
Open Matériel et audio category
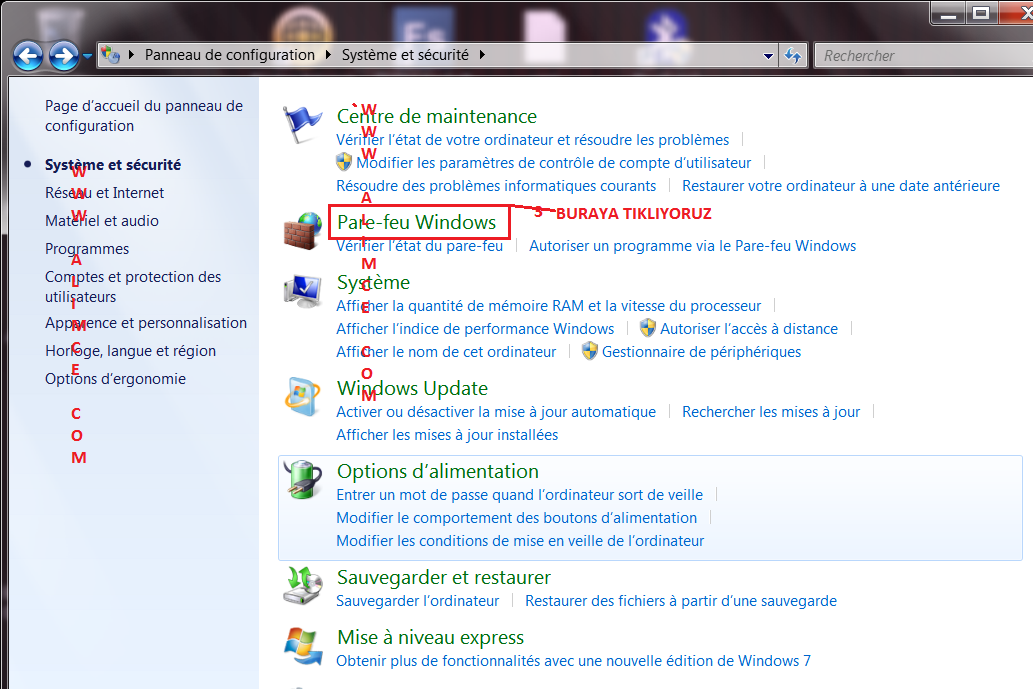(x=101, y=221)
